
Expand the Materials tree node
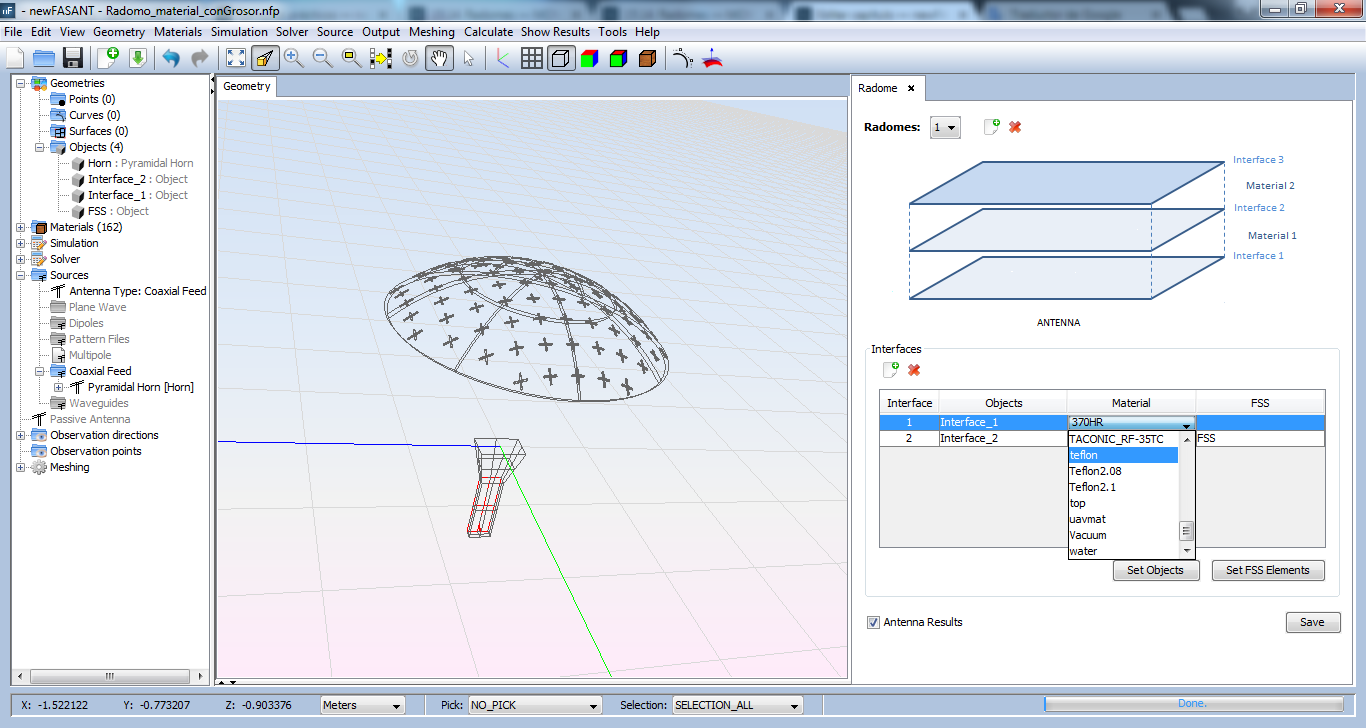[x=20, y=227]
